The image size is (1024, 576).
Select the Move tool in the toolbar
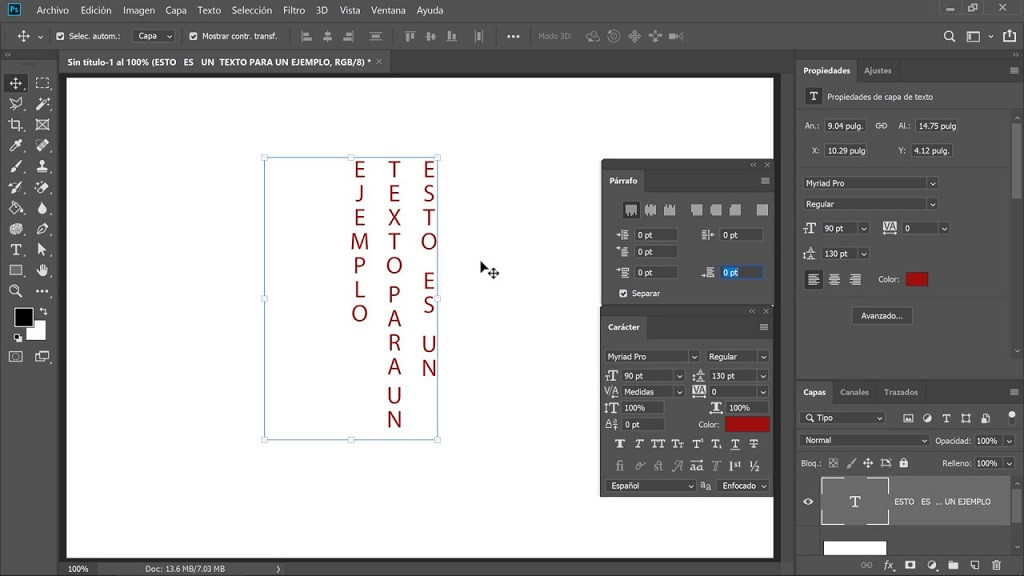[15, 84]
